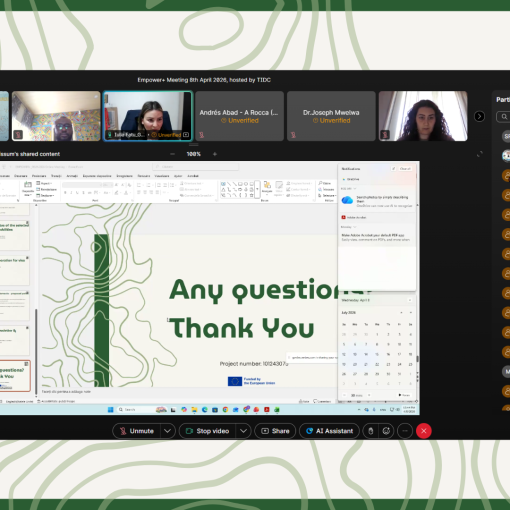Zoom in shared content with plus icon
510x510 pixels.
[215, 154]
